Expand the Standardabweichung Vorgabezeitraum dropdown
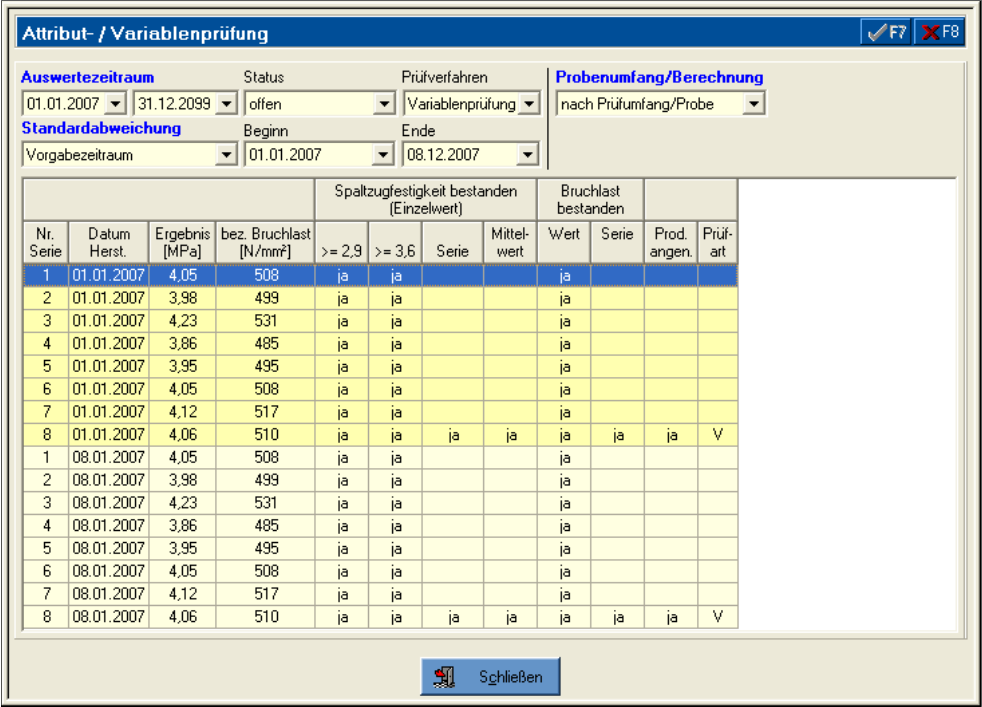 pyautogui.click(x=226, y=155)
